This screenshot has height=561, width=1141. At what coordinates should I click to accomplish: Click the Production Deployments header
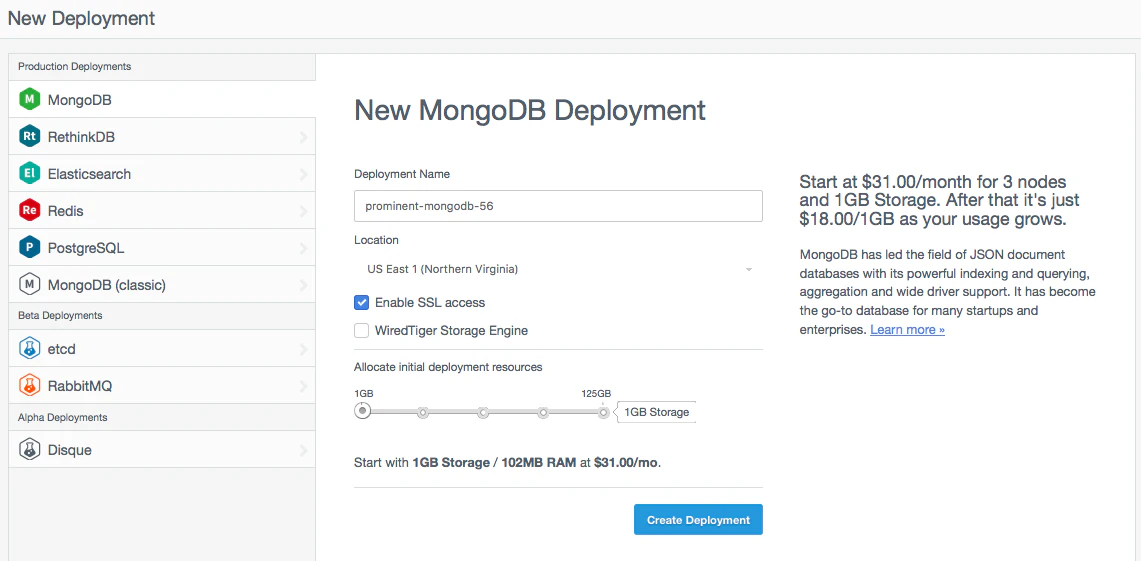click(162, 66)
